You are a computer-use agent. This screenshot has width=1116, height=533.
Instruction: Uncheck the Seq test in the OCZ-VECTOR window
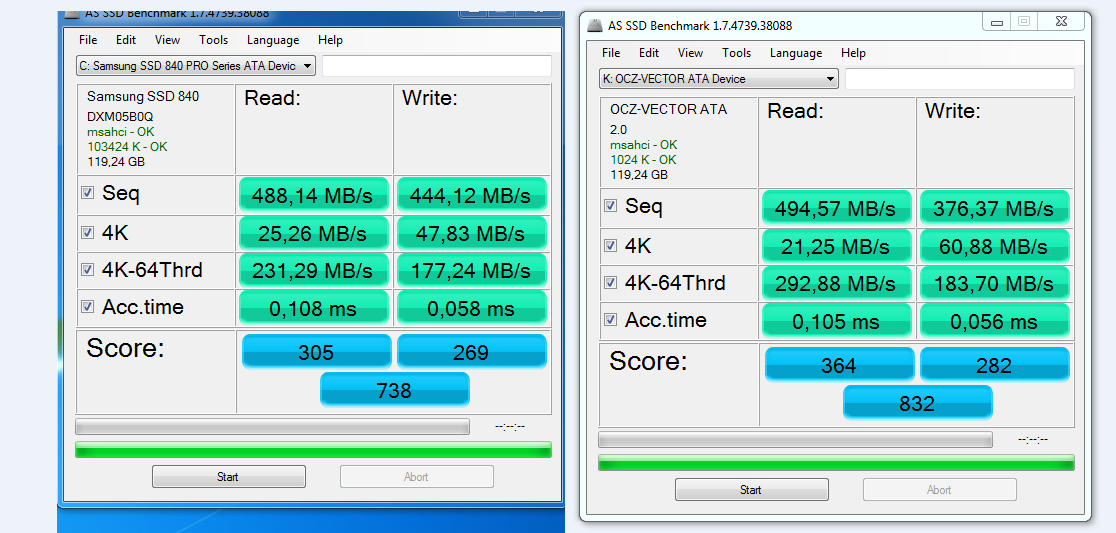point(611,206)
